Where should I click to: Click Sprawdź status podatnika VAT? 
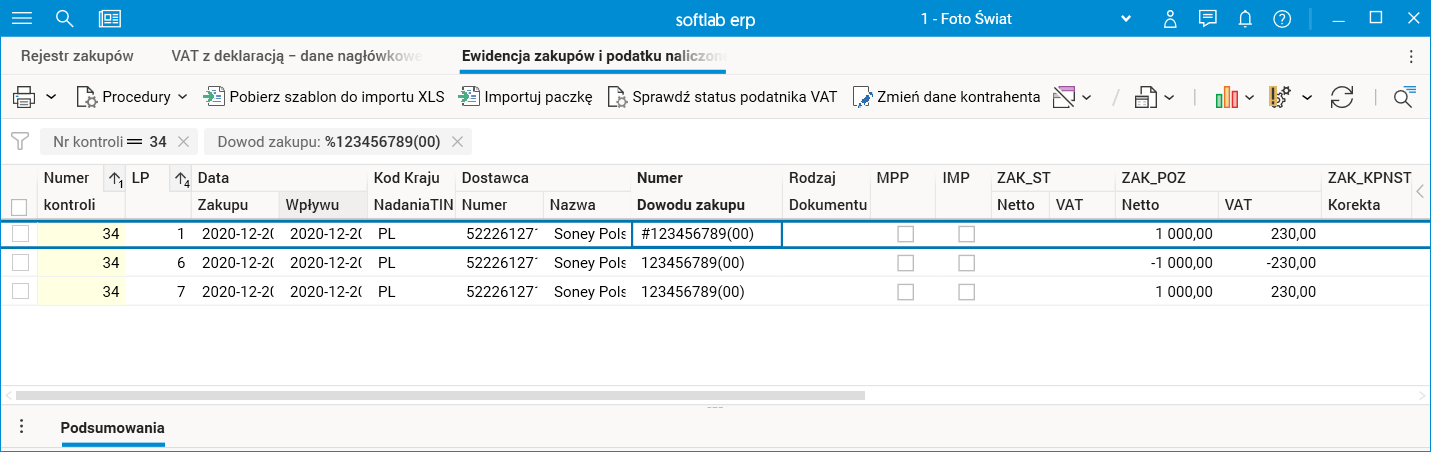coord(723,97)
